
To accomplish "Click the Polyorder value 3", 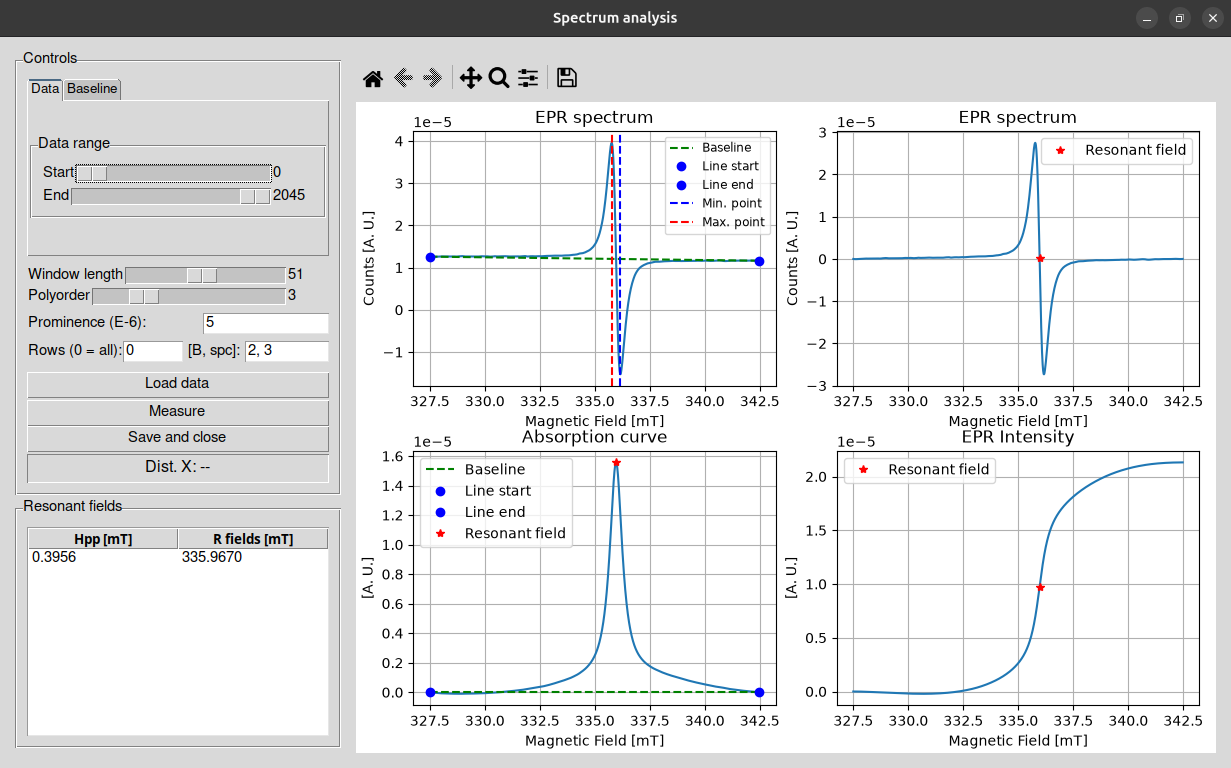I will tap(292, 296).
